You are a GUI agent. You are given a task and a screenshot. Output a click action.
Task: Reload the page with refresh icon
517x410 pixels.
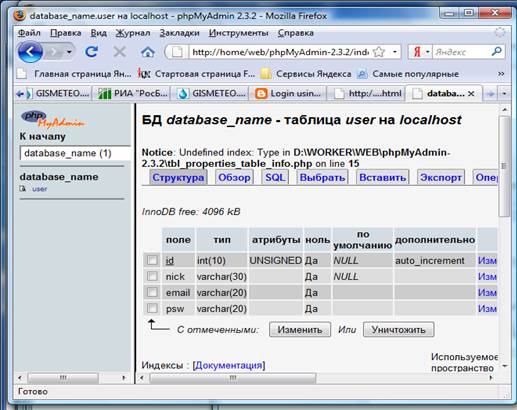click(91, 52)
